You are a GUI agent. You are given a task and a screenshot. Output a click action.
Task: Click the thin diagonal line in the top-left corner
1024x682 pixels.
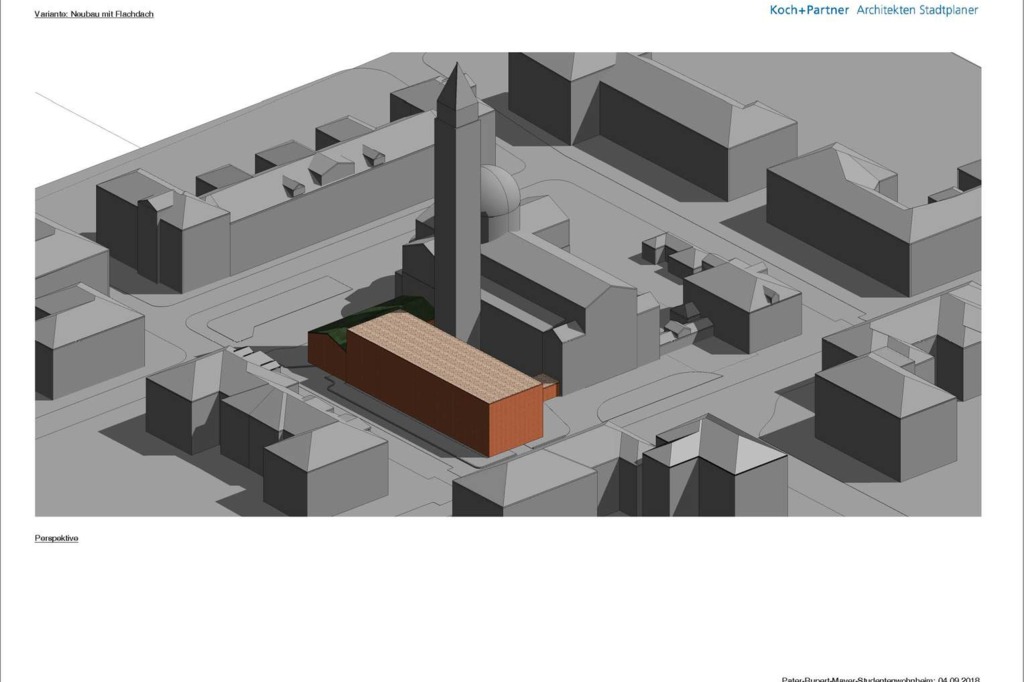point(87,120)
